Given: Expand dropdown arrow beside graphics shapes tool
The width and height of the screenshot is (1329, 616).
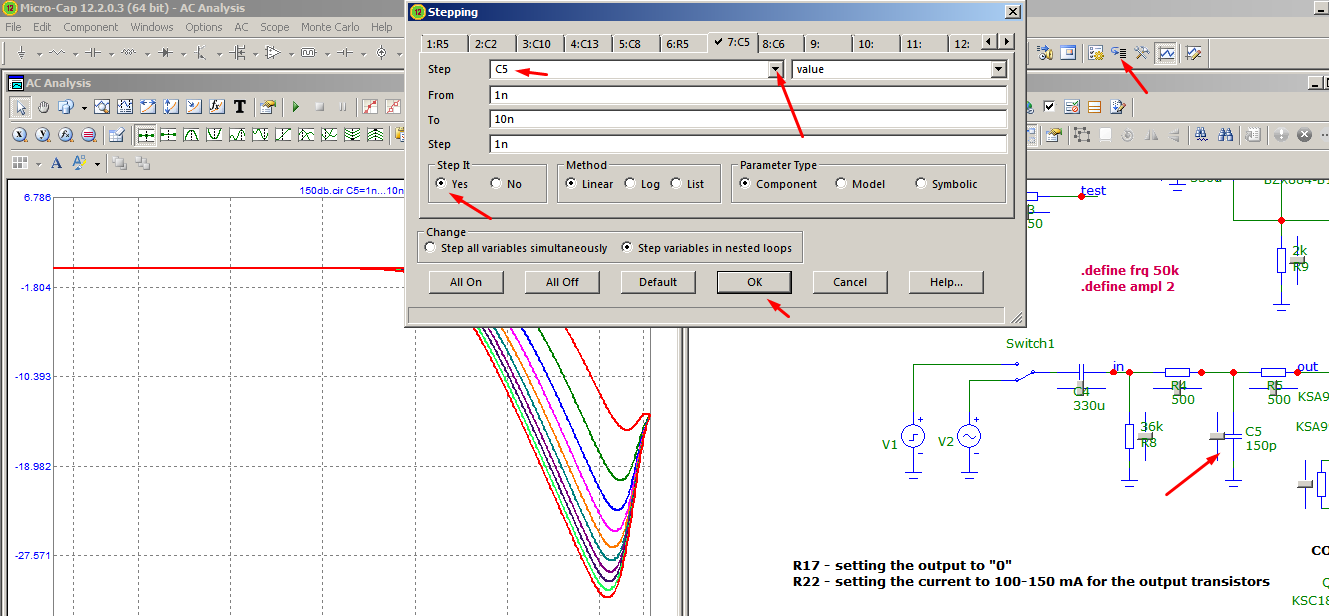Looking at the screenshot, I should (x=84, y=108).
